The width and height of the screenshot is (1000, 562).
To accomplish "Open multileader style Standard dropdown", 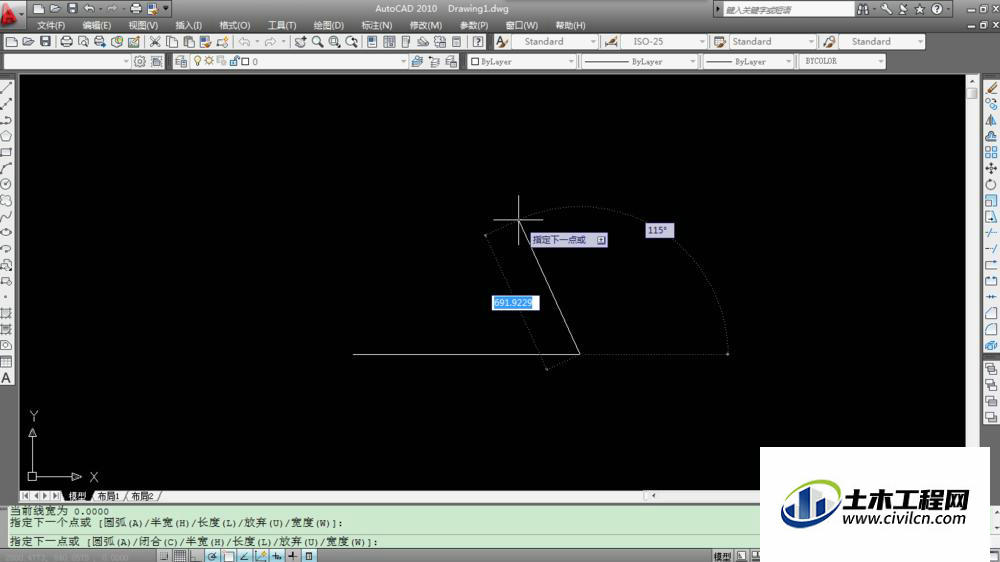I will point(920,41).
